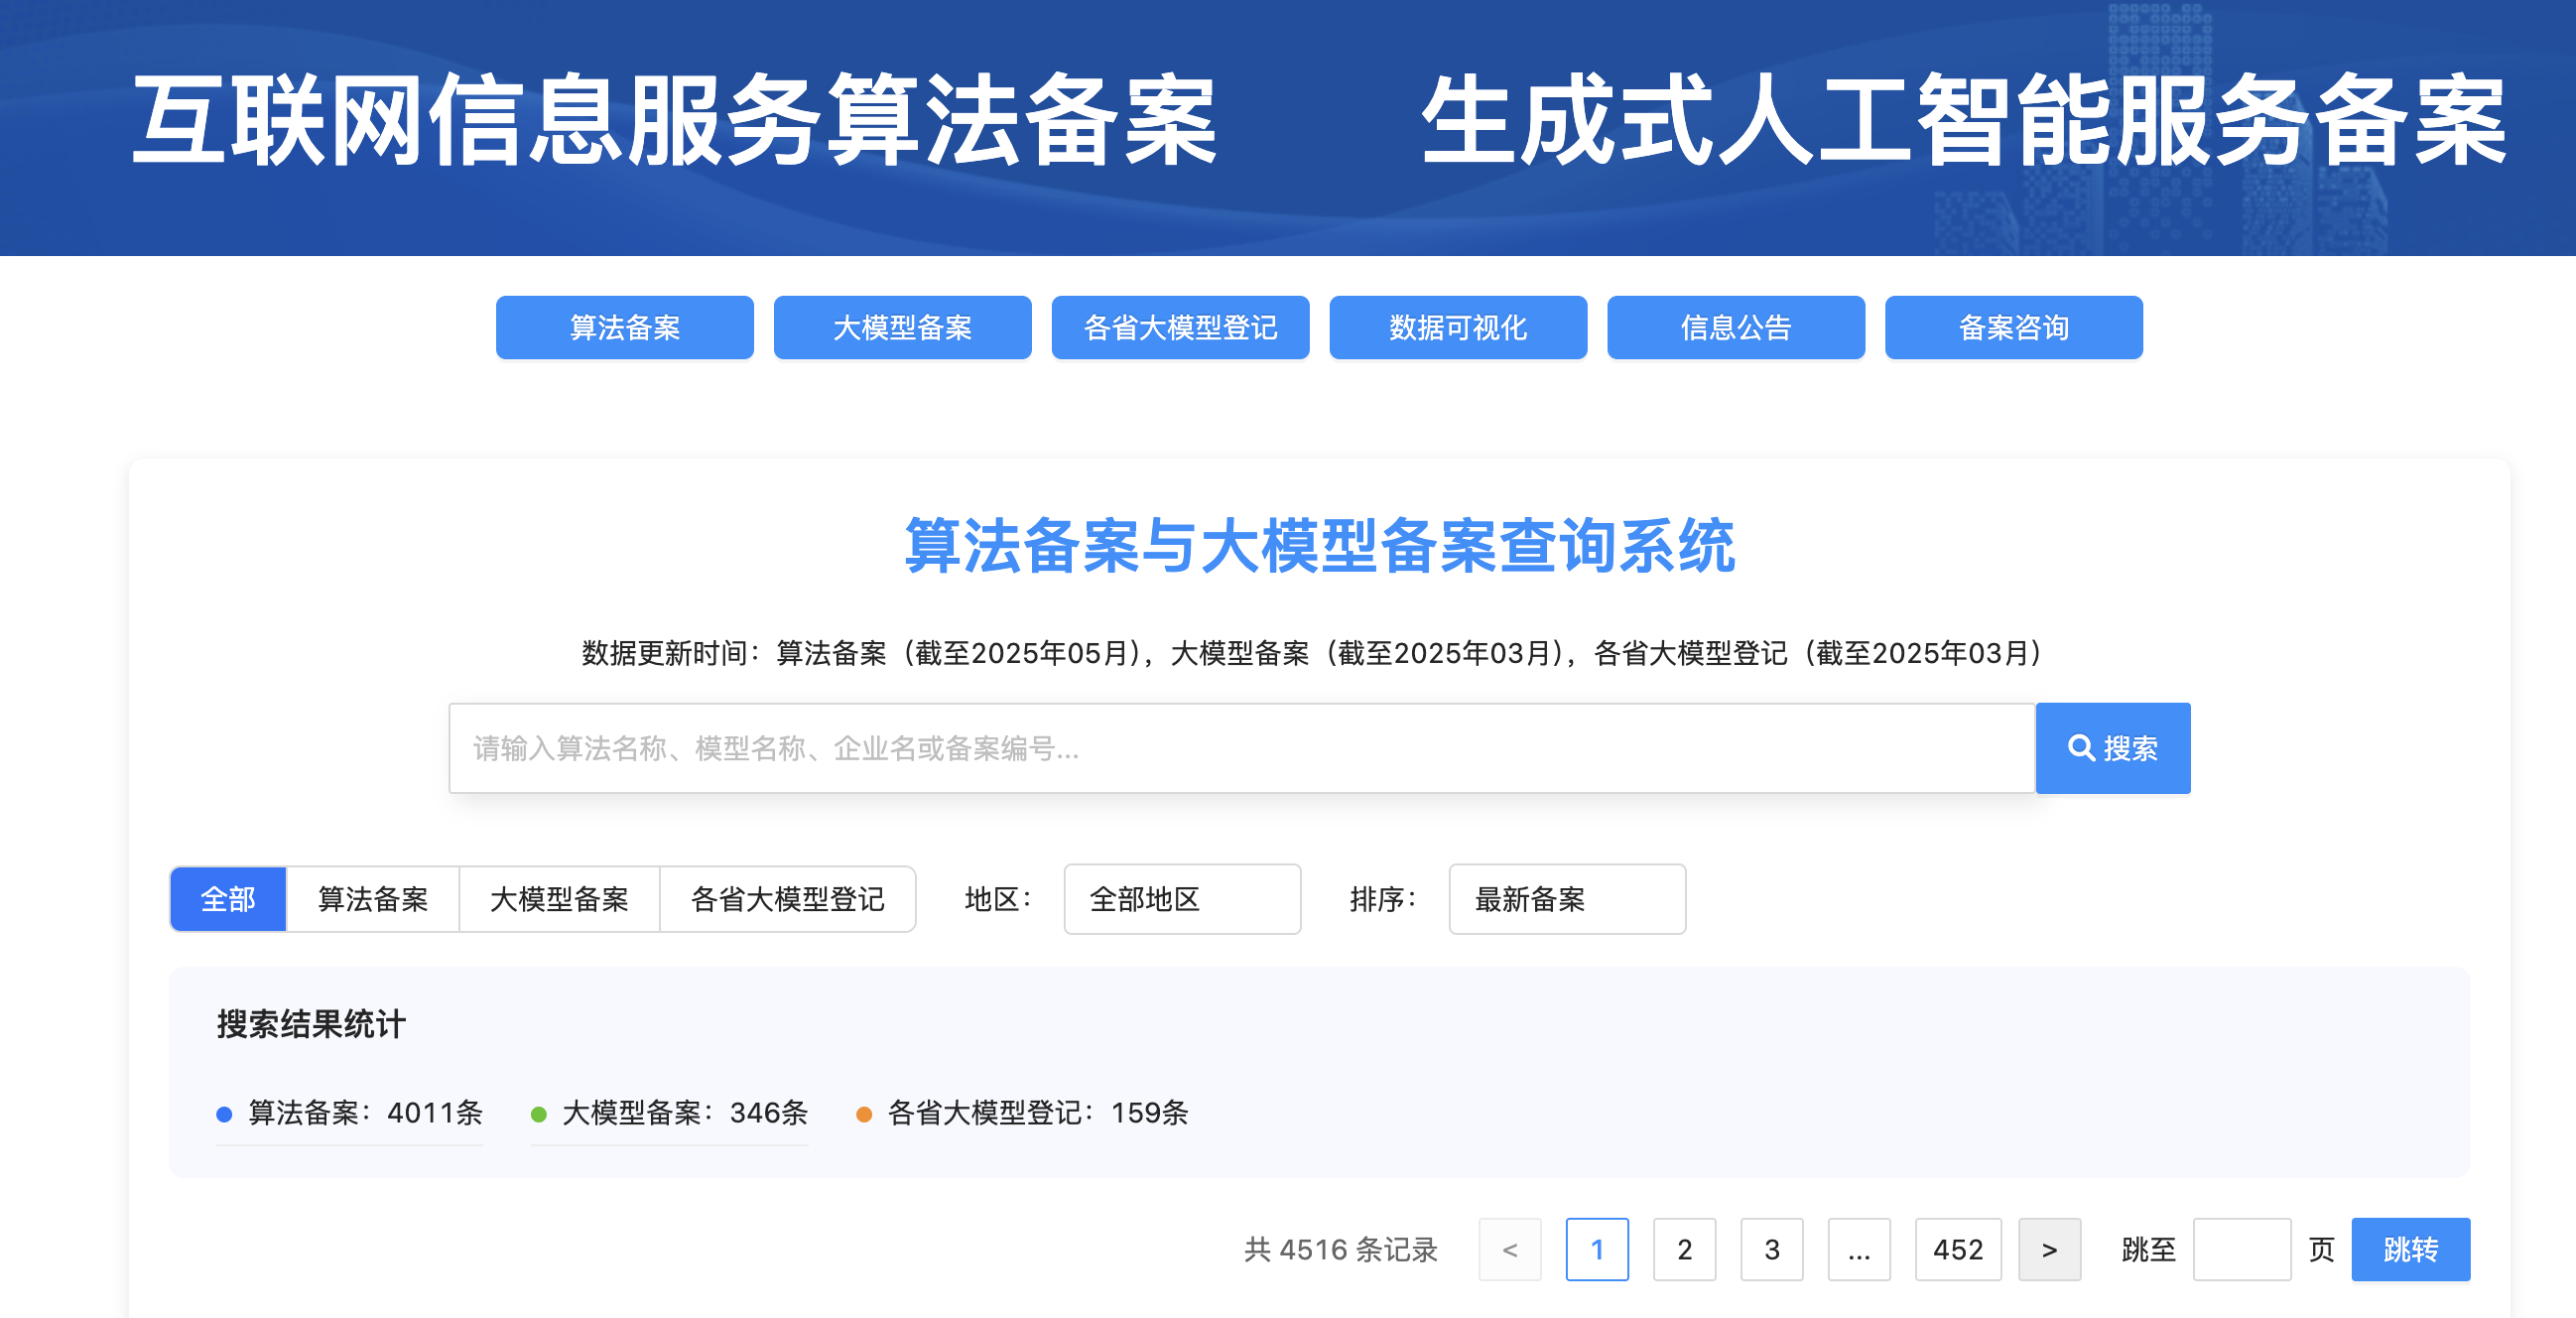Click the search magnifier button

click(x=2112, y=748)
